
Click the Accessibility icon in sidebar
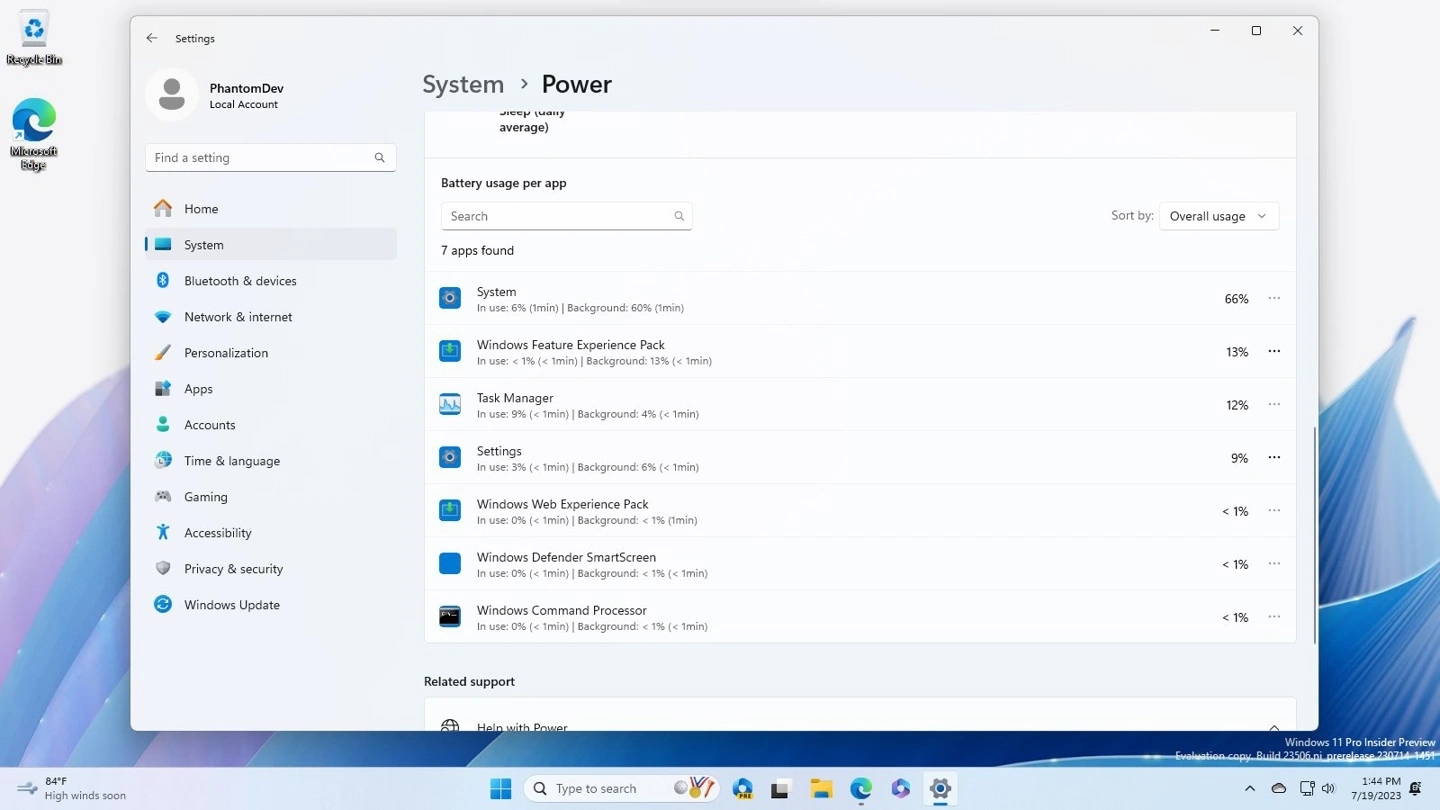[x=163, y=532]
